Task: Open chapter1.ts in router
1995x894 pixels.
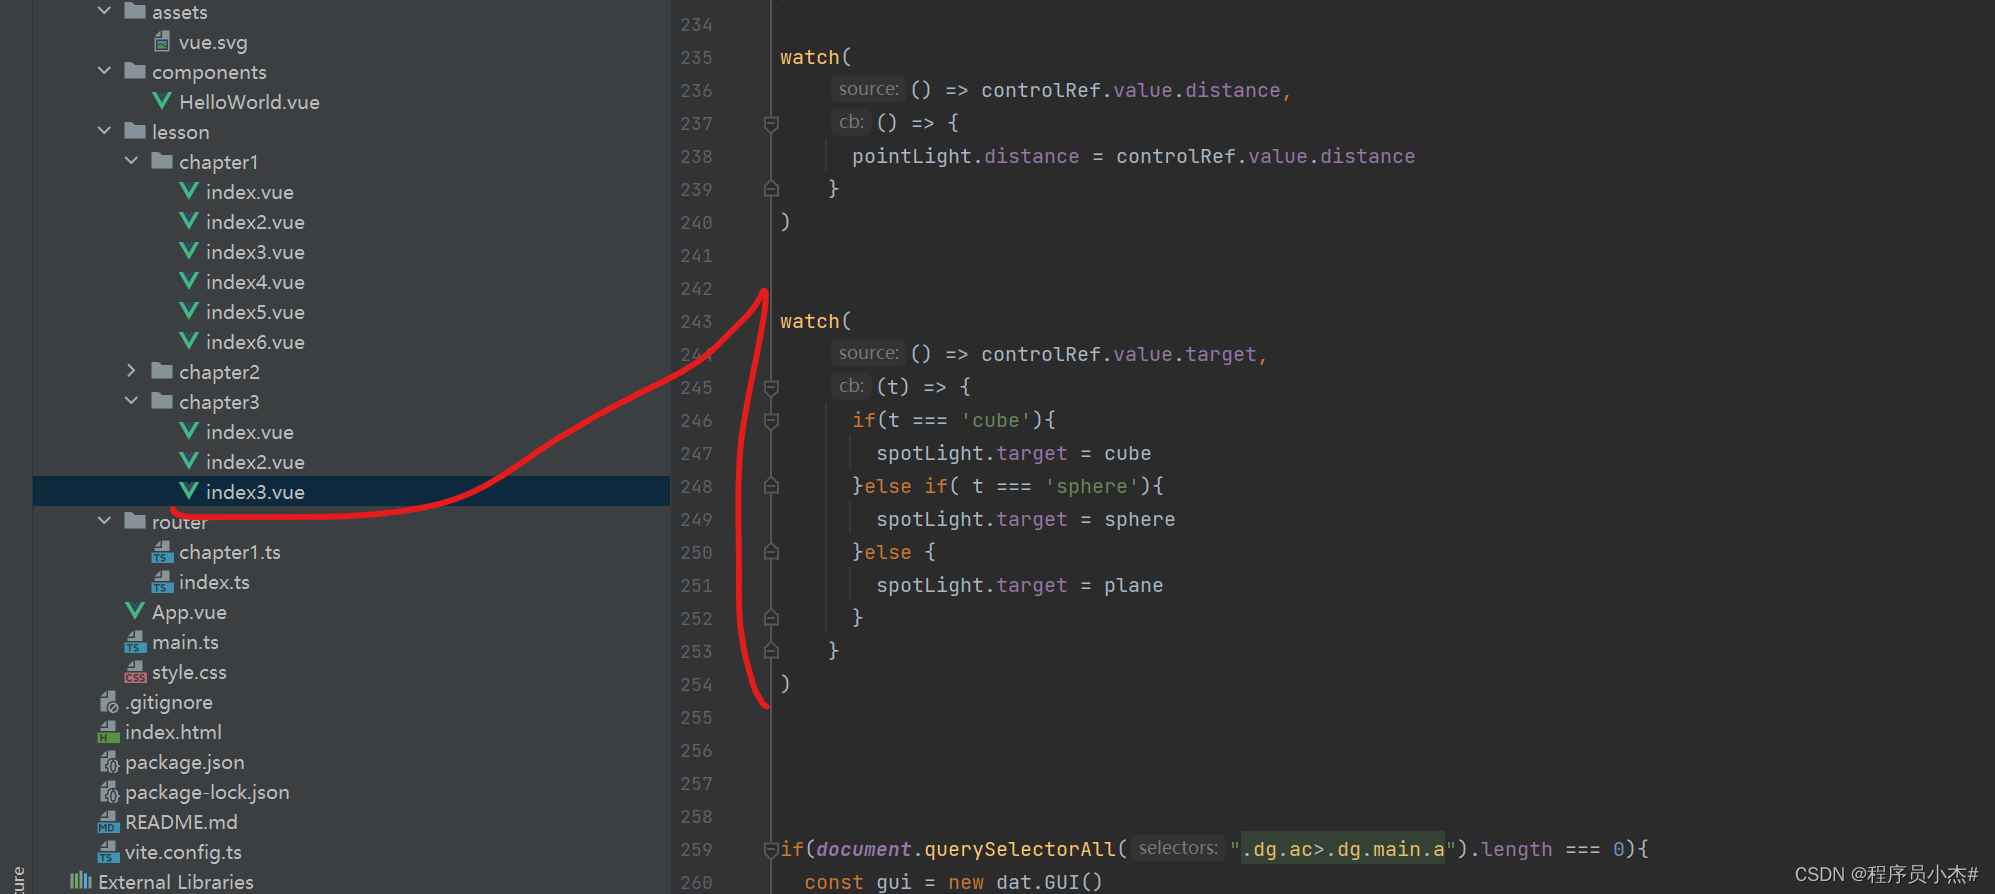Action: point(229,552)
